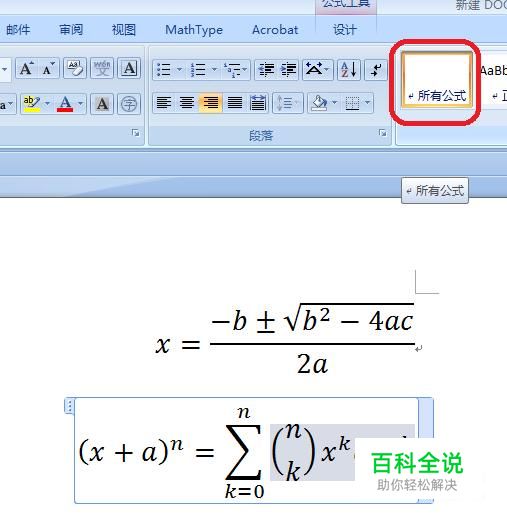The width and height of the screenshot is (507, 524).
Task: Apply multilevel list formatting
Action: tap(232, 70)
